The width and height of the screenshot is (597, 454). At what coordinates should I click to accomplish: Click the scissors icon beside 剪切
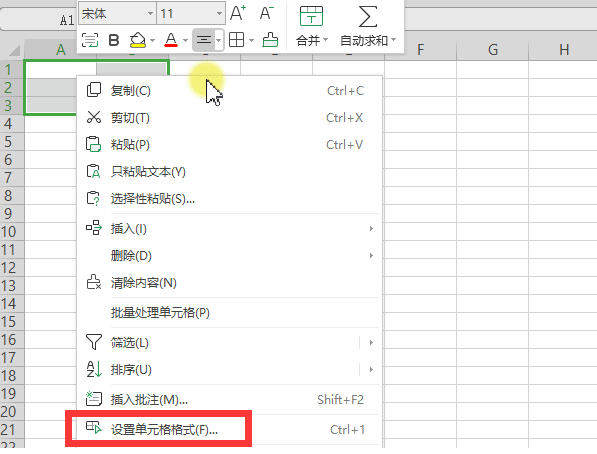pyautogui.click(x=94, y=117)
